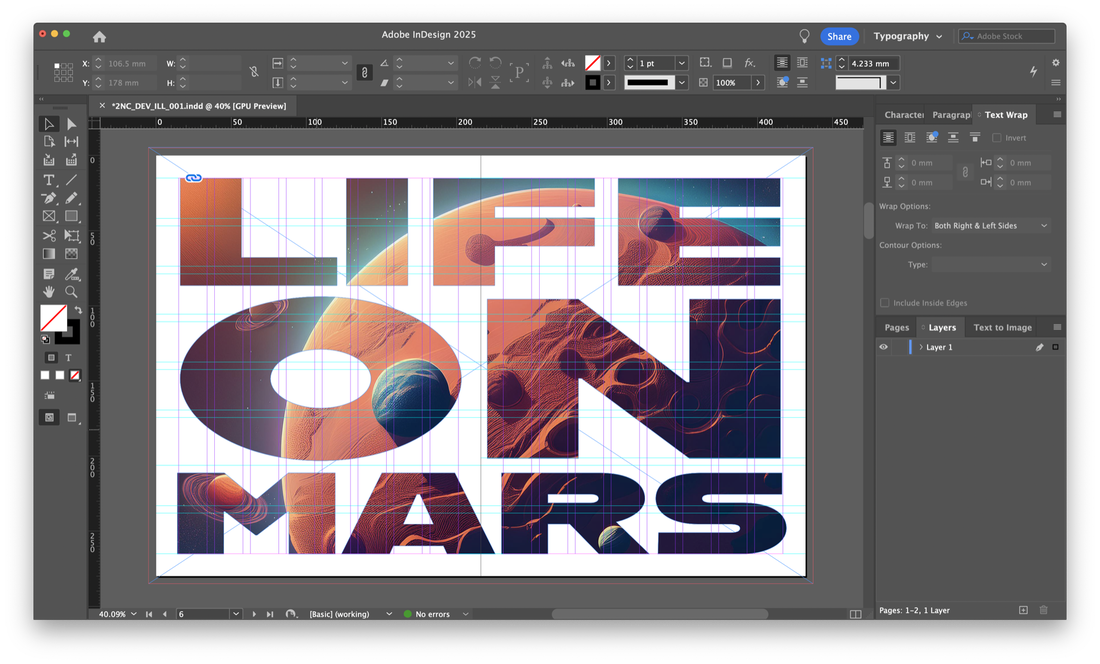Click the reference point locator grid
Viewport: 1100px width, 664px height.
pyautogui.click(x=63, y=72)
